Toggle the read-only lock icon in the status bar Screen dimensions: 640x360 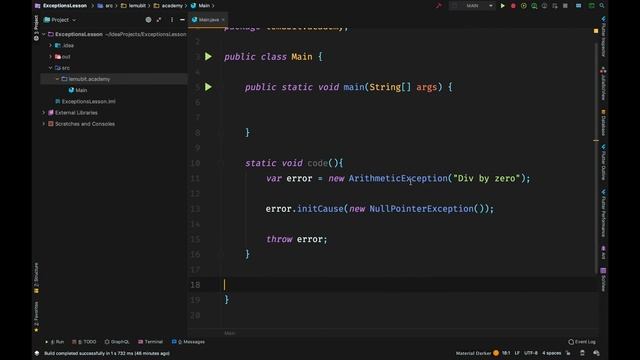568,353
